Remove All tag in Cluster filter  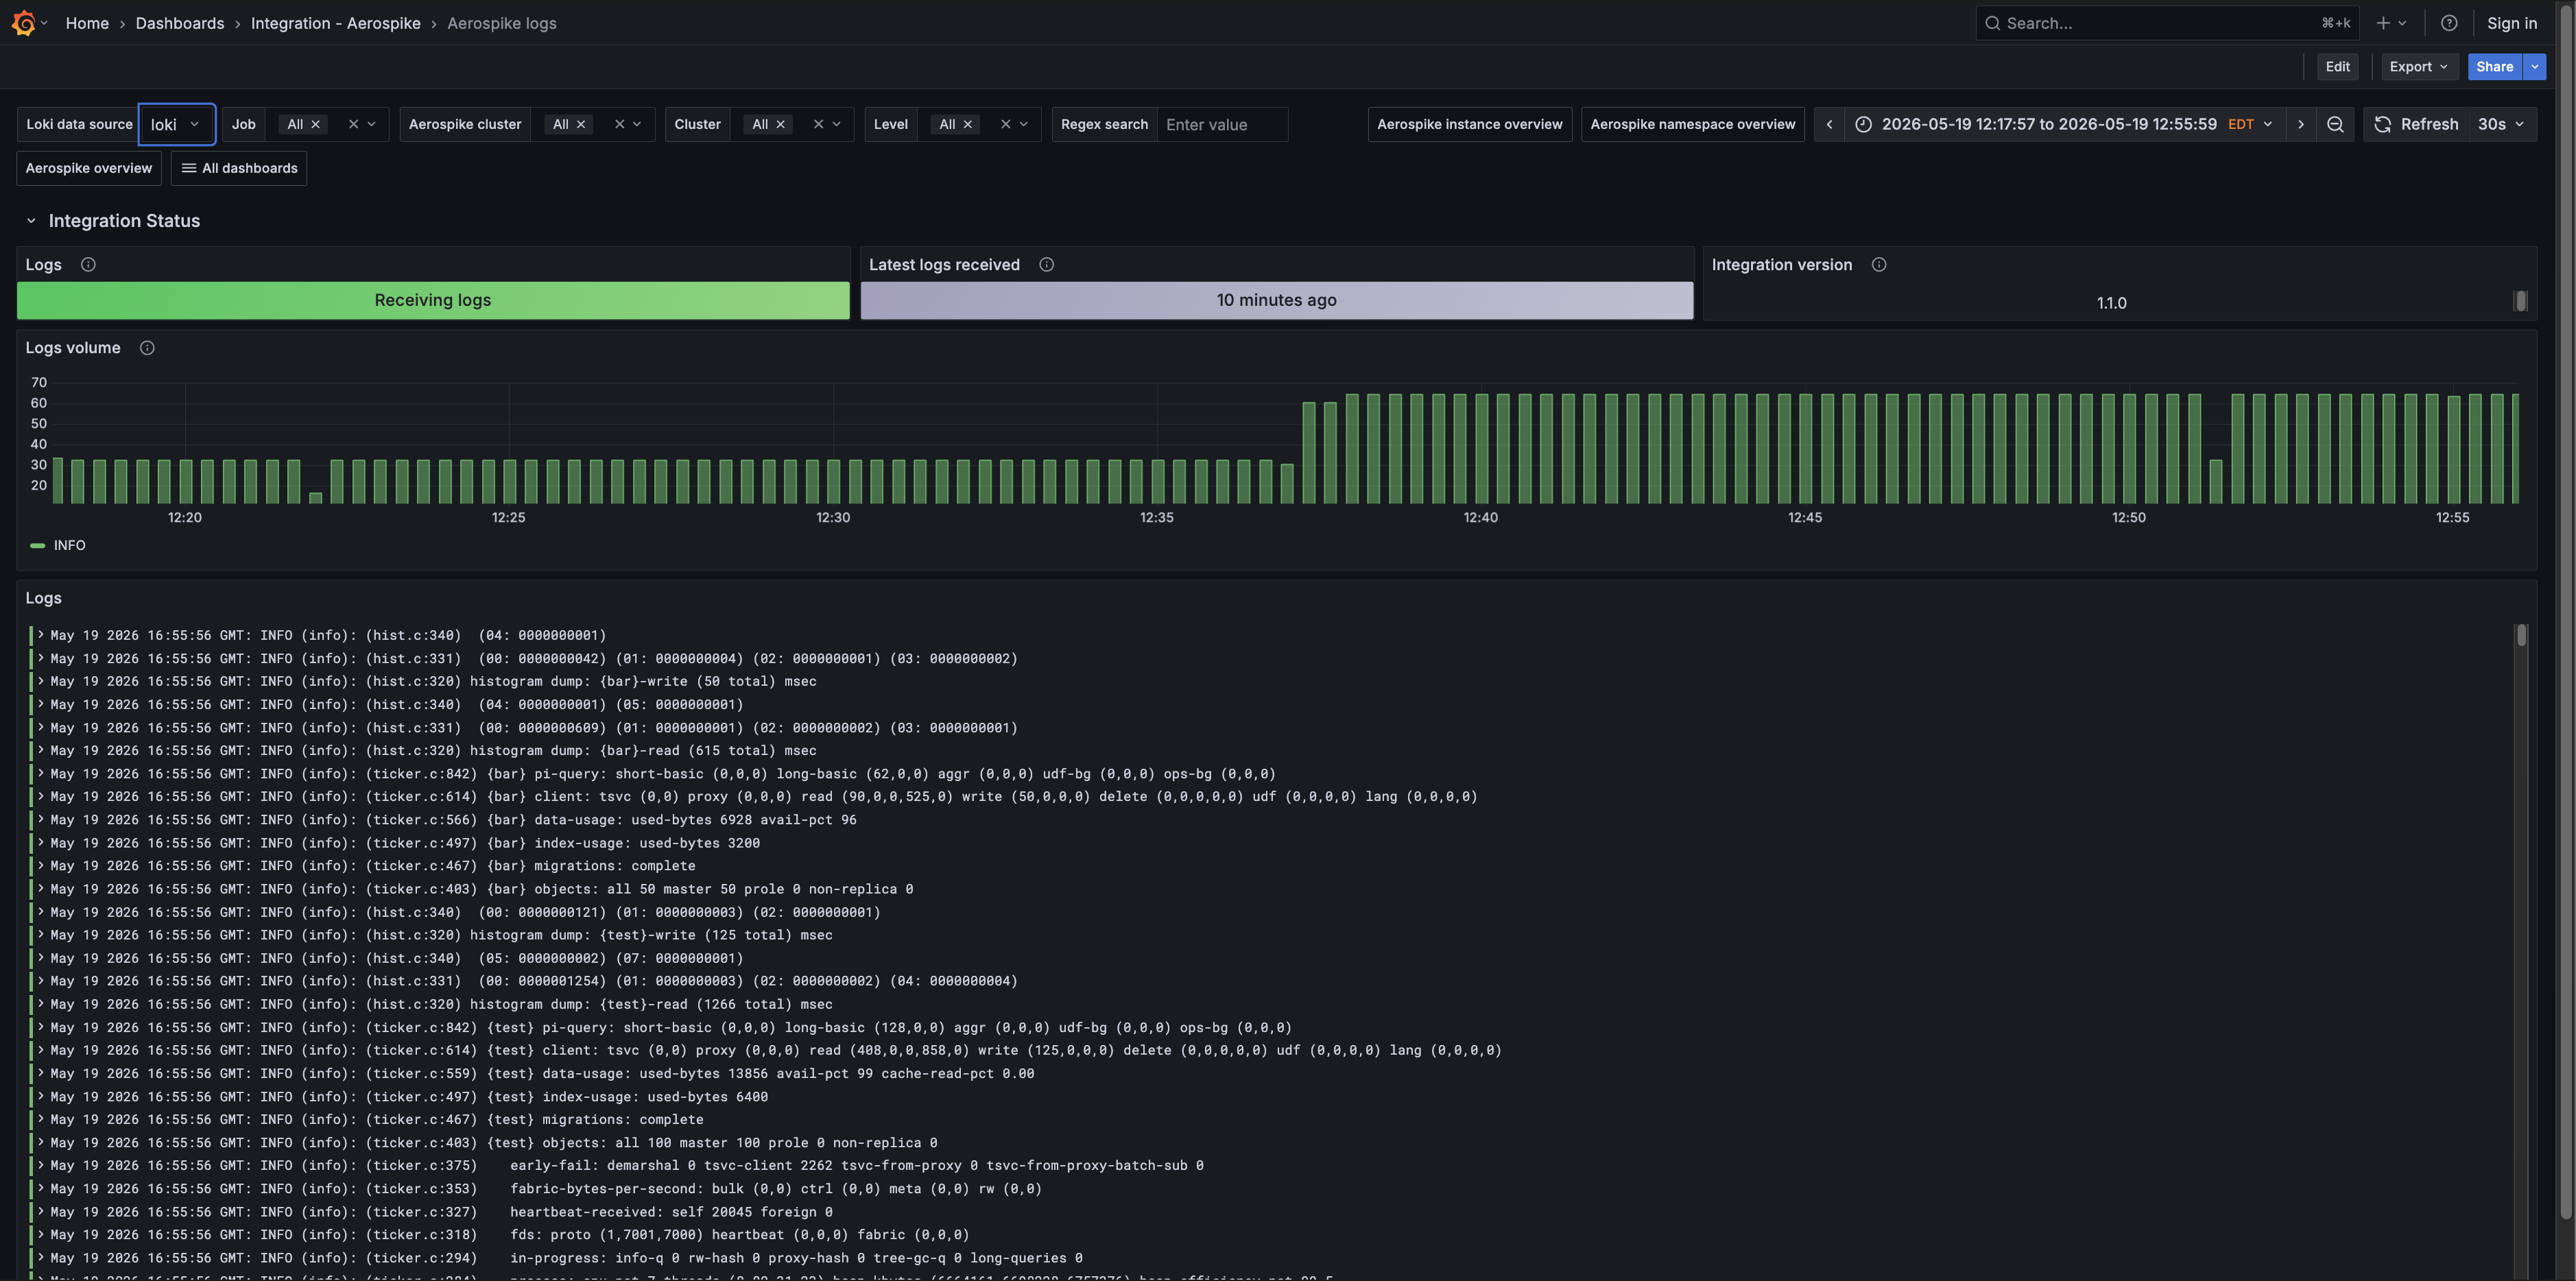[x=780, y=124]
